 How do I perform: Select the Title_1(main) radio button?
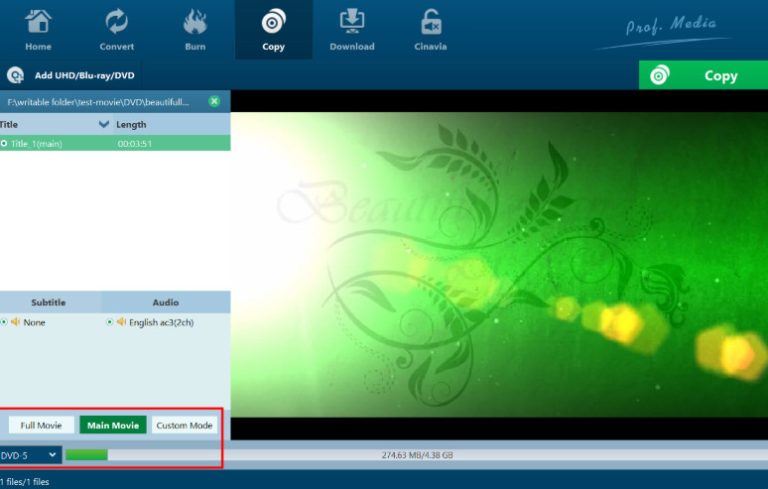4,143
